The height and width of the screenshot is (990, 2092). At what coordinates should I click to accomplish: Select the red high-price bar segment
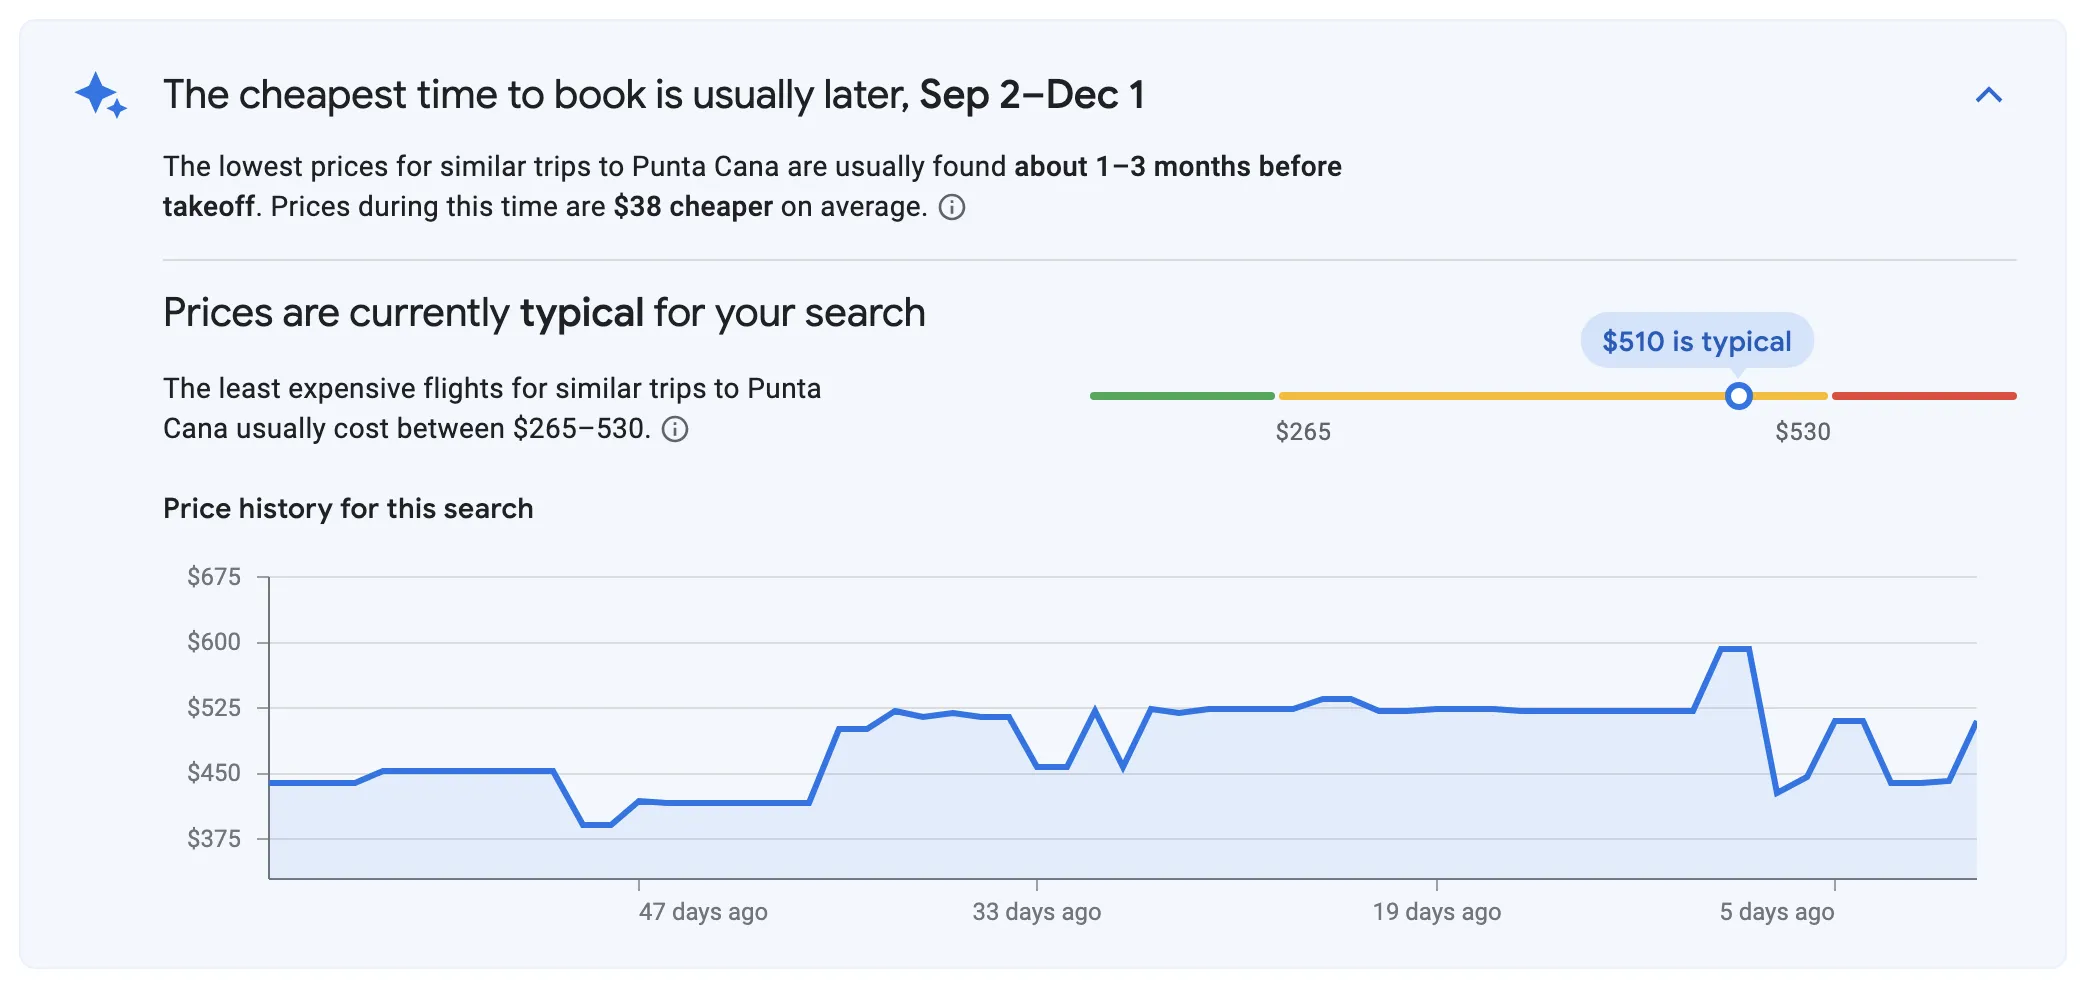(1924, 396)
